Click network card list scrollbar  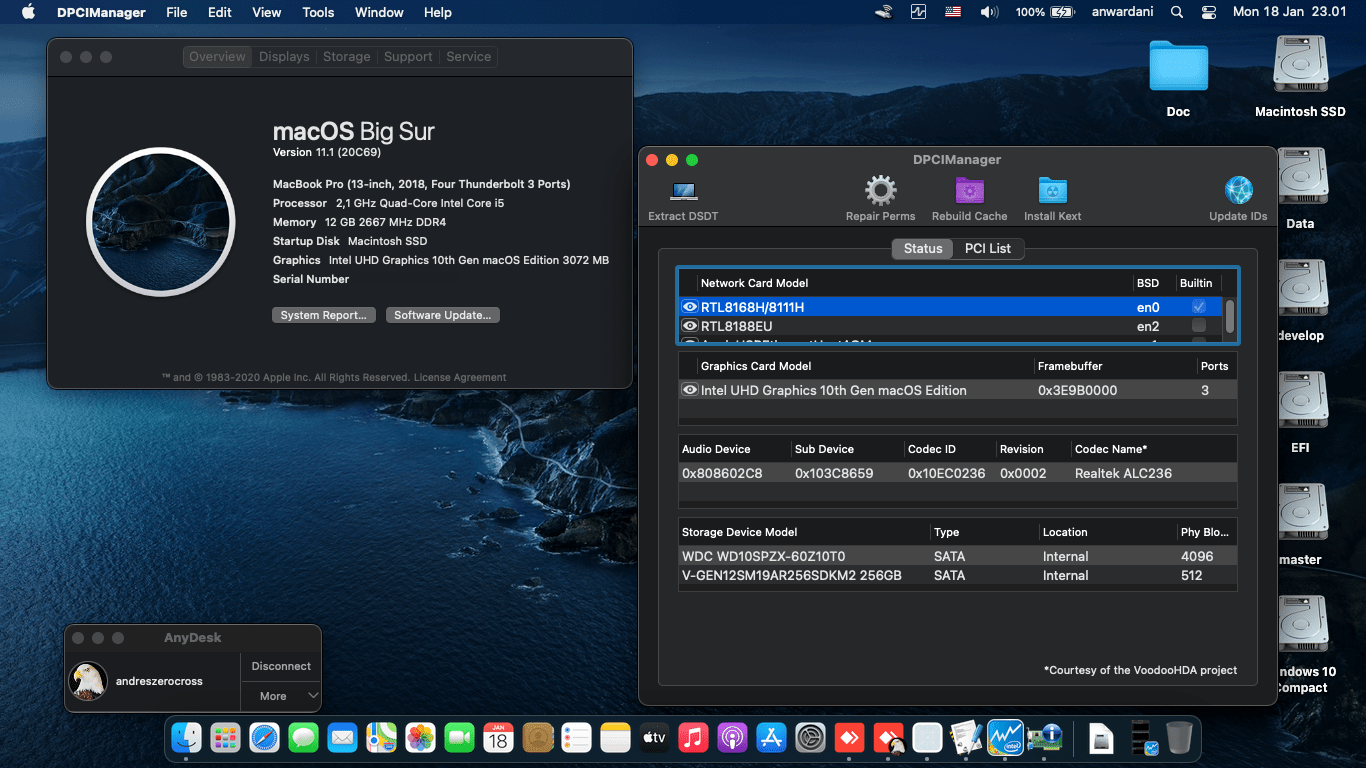(1229, 316)
